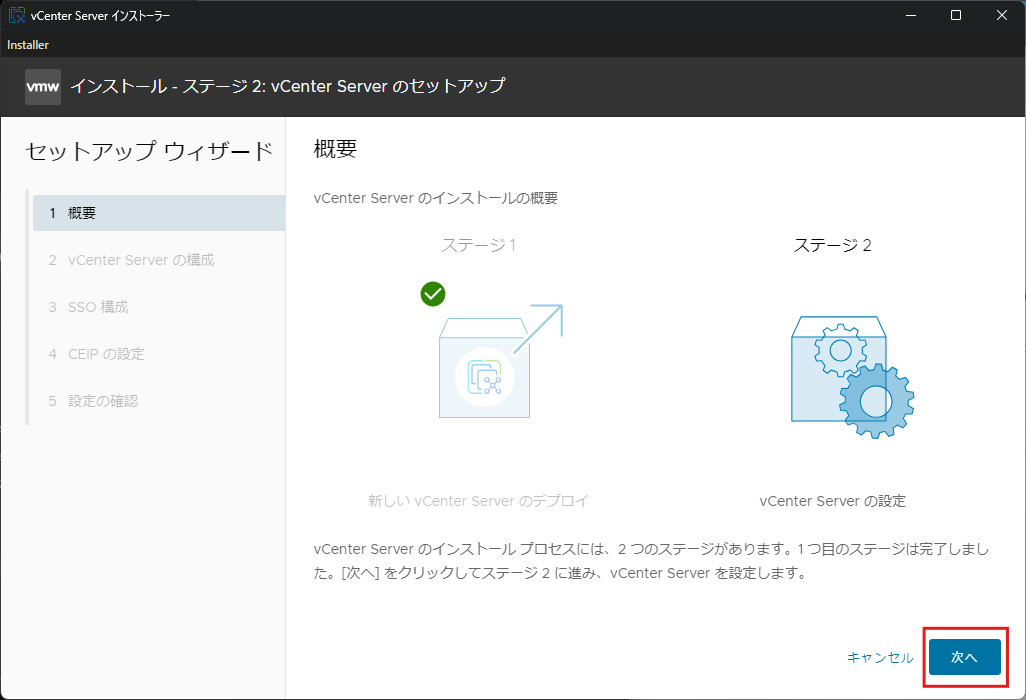The image size is (1026, 700).
Task: Minimize the installer window
Action: 910,15
